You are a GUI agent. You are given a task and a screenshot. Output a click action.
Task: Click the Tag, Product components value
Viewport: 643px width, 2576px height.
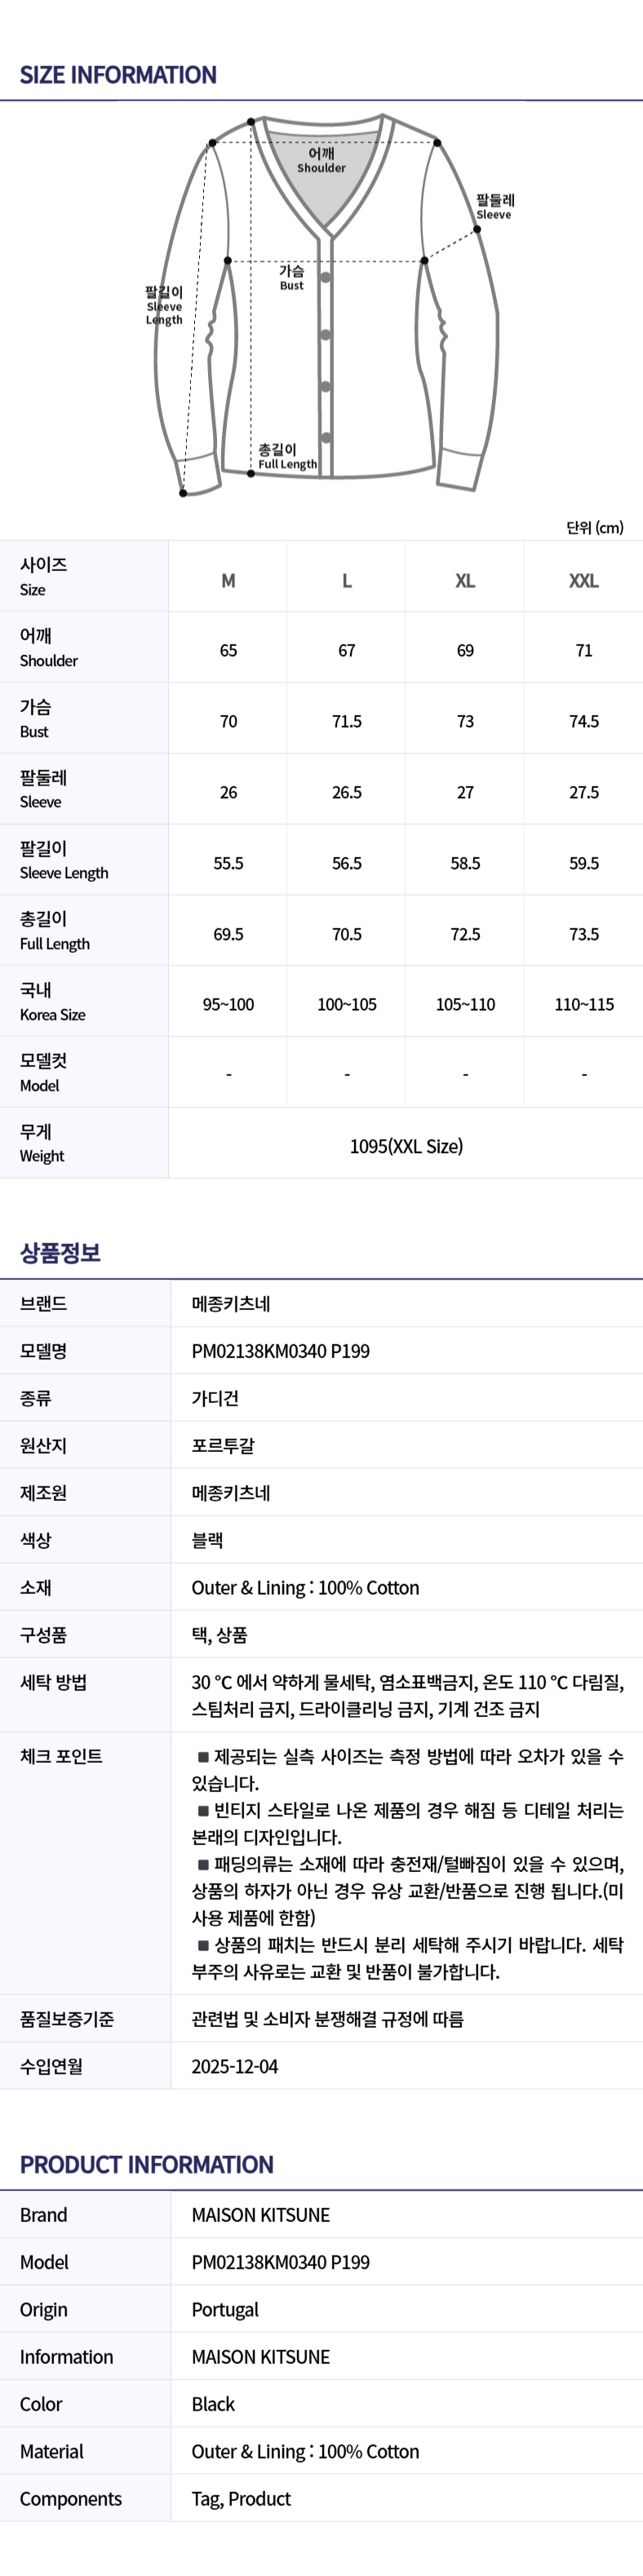(x=241, y=2499)
